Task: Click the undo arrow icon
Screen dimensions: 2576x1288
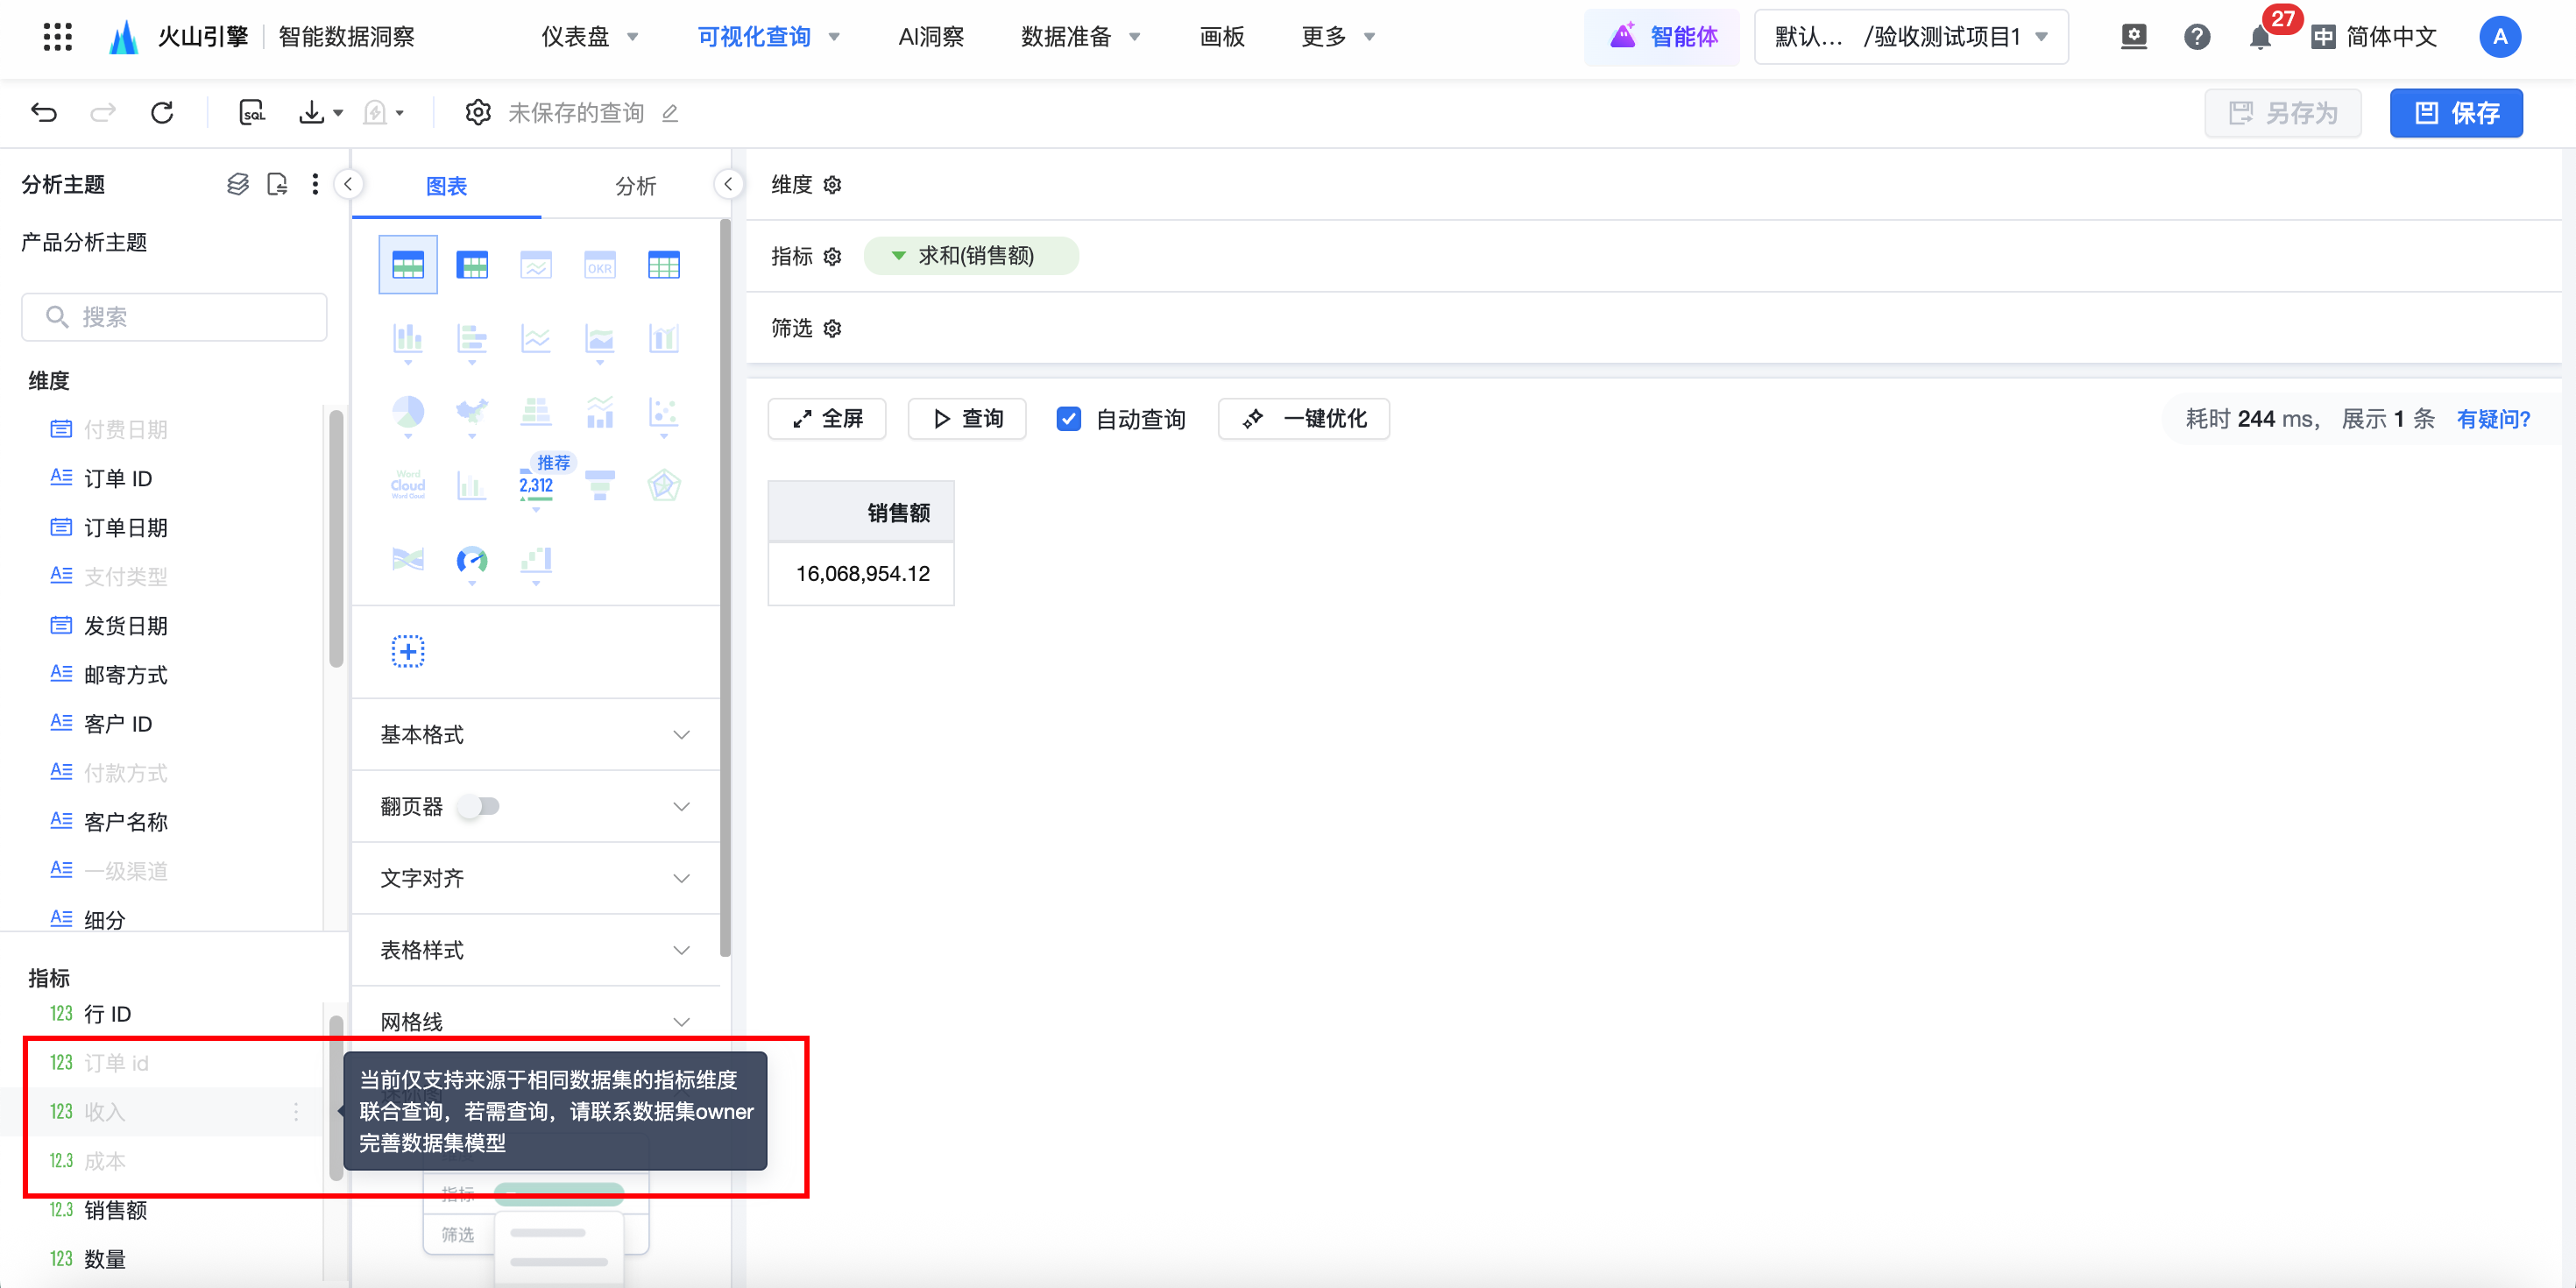Action: point(44,113)
